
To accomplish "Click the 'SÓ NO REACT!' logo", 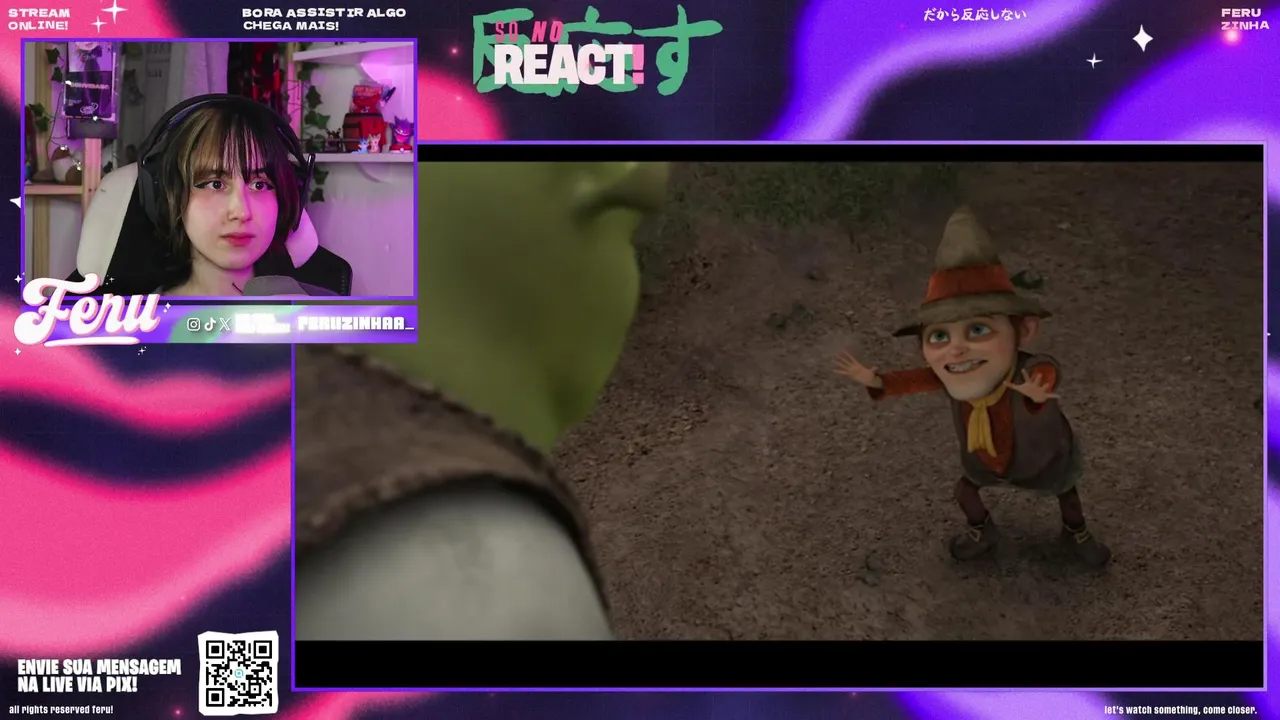I will coord(596,51).
